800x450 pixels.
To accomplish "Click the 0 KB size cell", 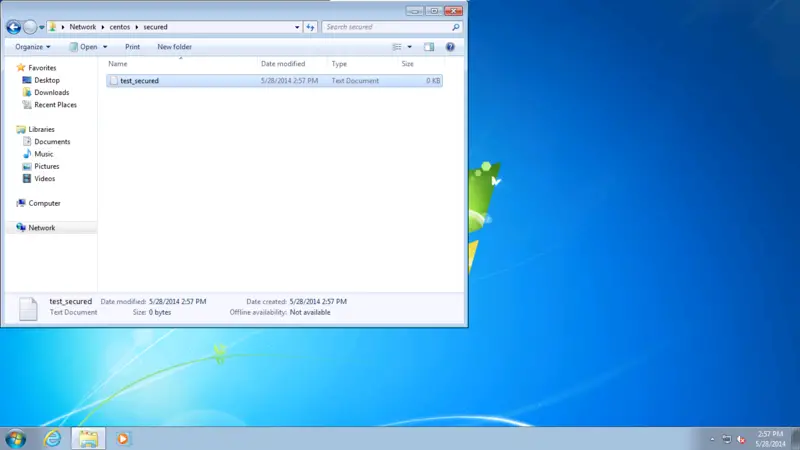I will point(433,81).
